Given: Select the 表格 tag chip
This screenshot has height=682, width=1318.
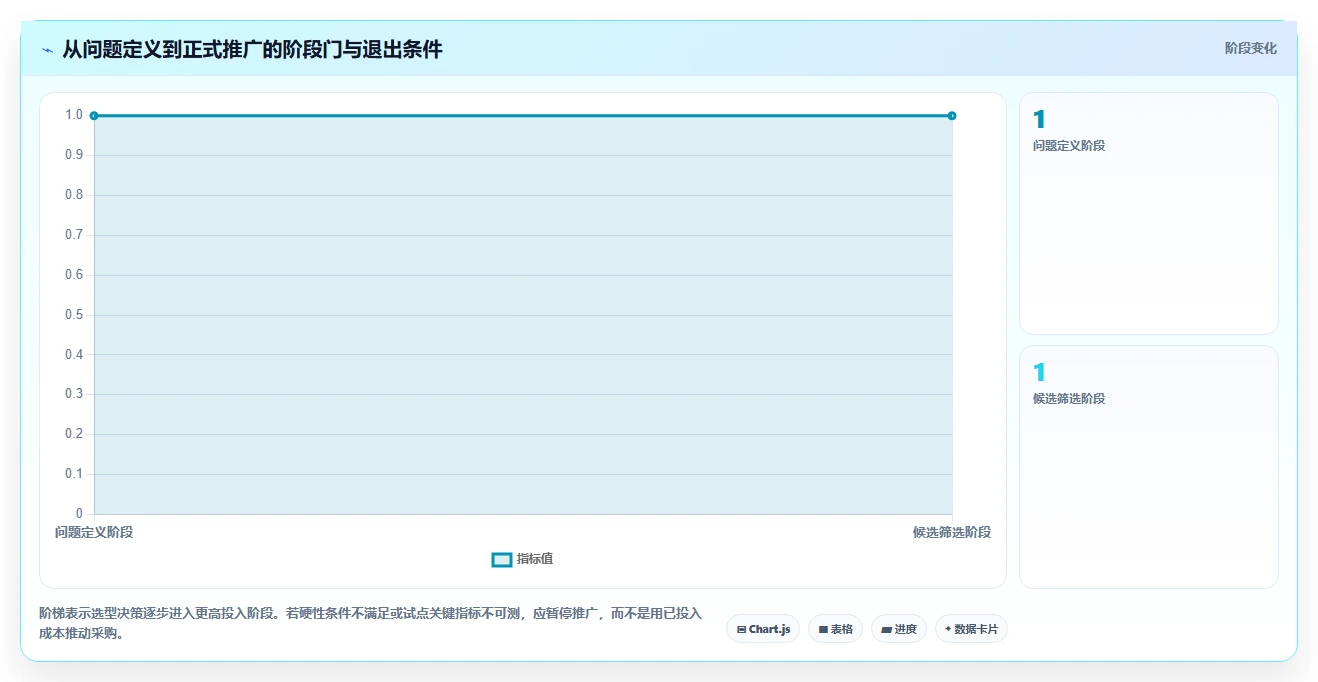Looking at the screenshot, I should point(835,629).
